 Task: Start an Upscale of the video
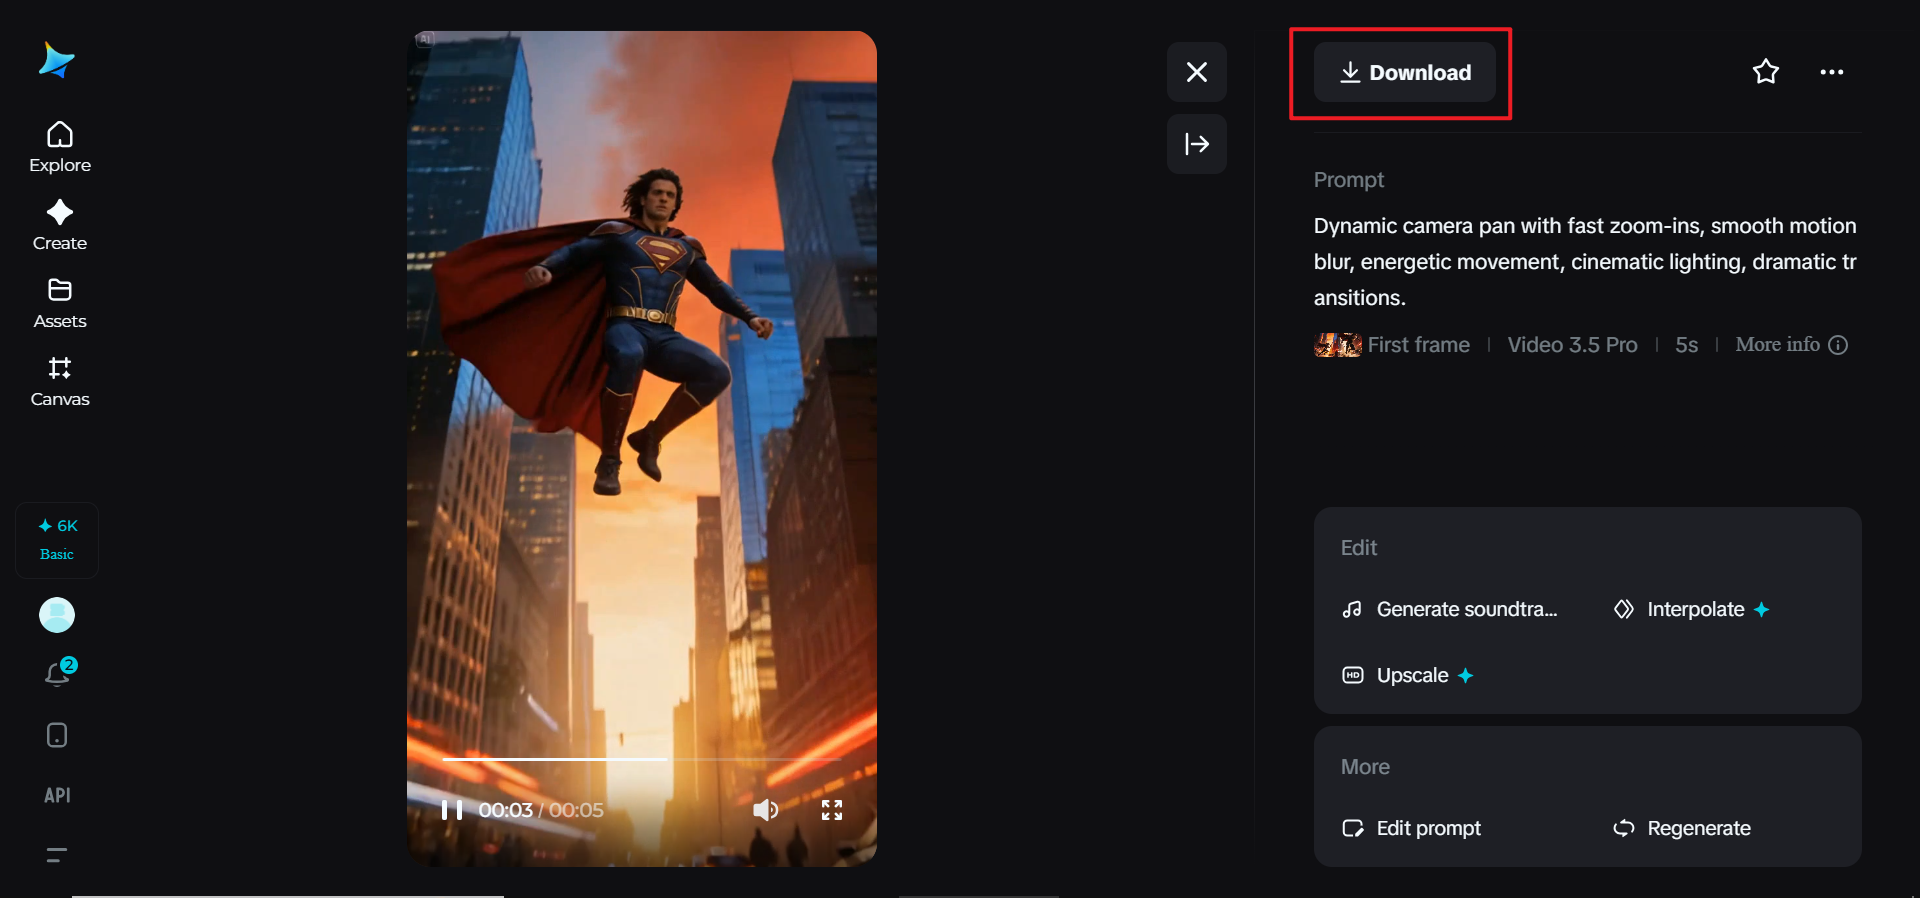click(x=1409, y=675)
